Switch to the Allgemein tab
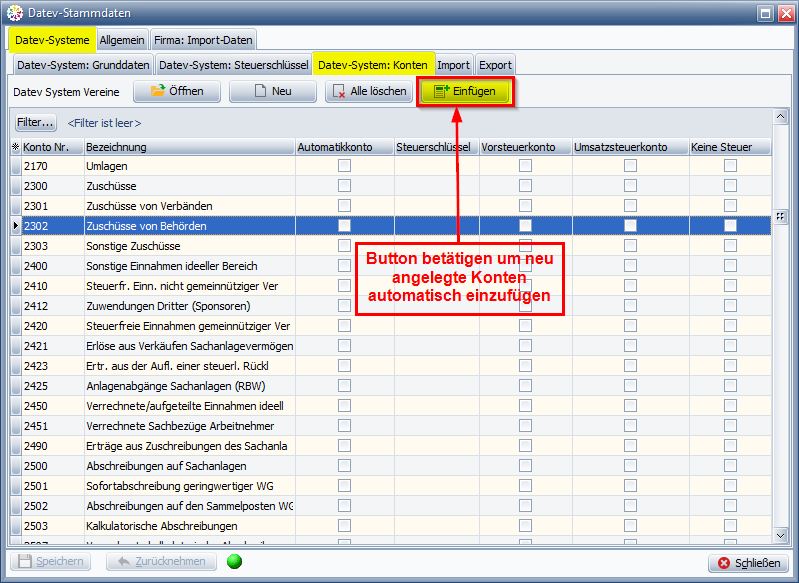Image resolution: width=799 pixels, height=583 pixels. coord(122,40)
